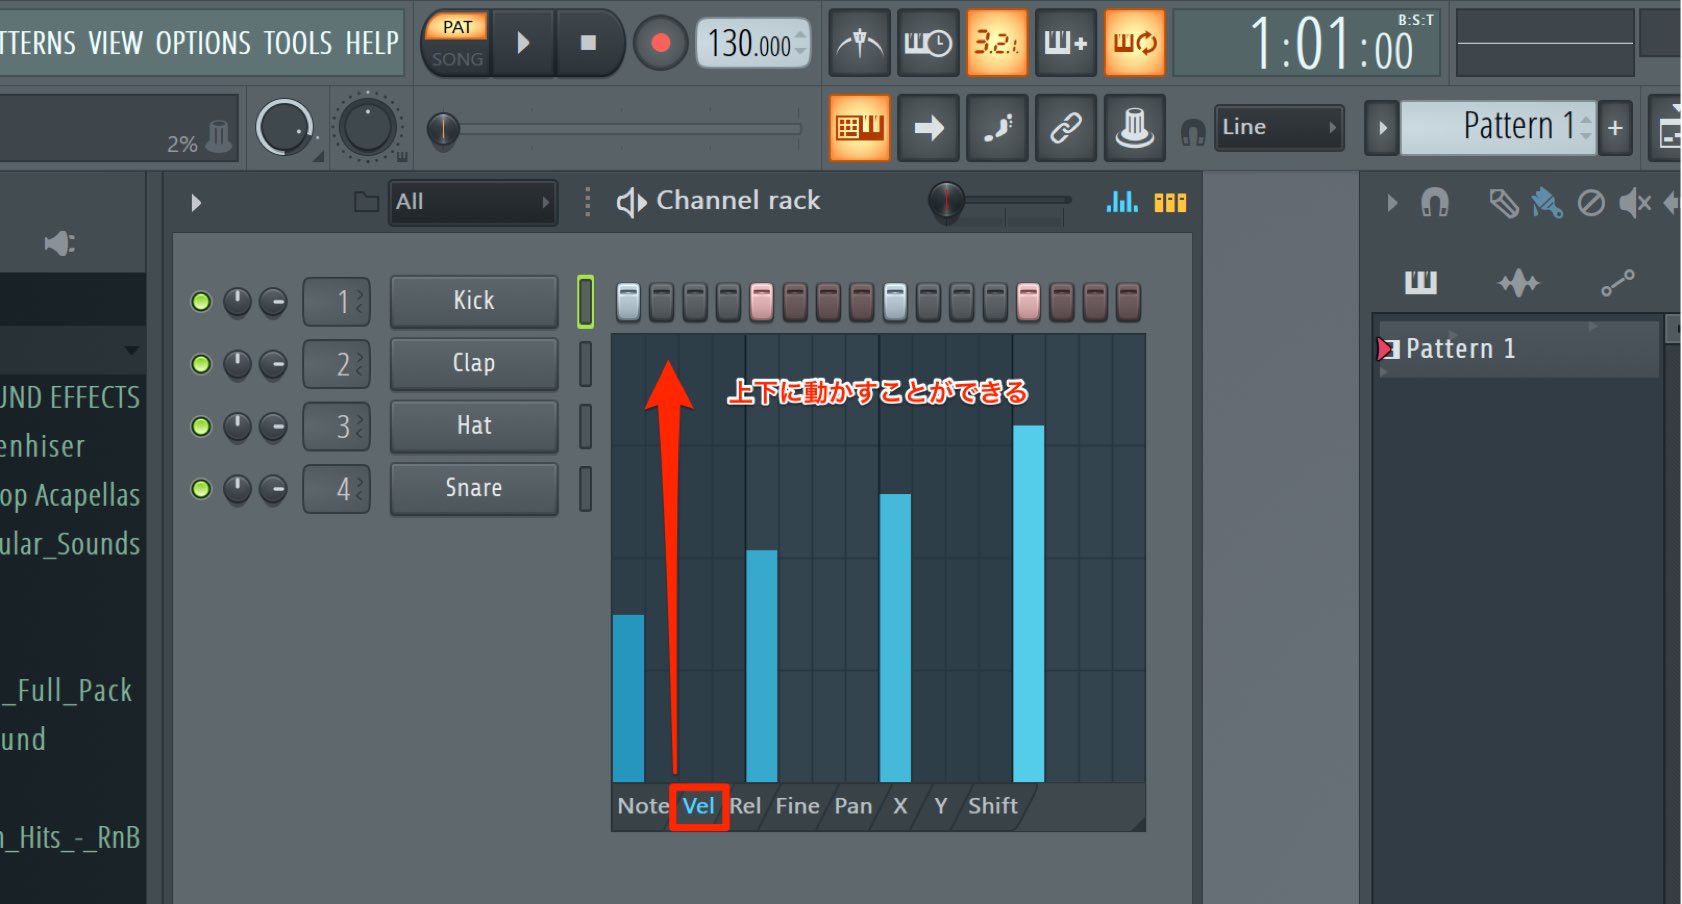Screen dimensions: 1682x904
Task: Click the play button
Action: tap(523, 43)
